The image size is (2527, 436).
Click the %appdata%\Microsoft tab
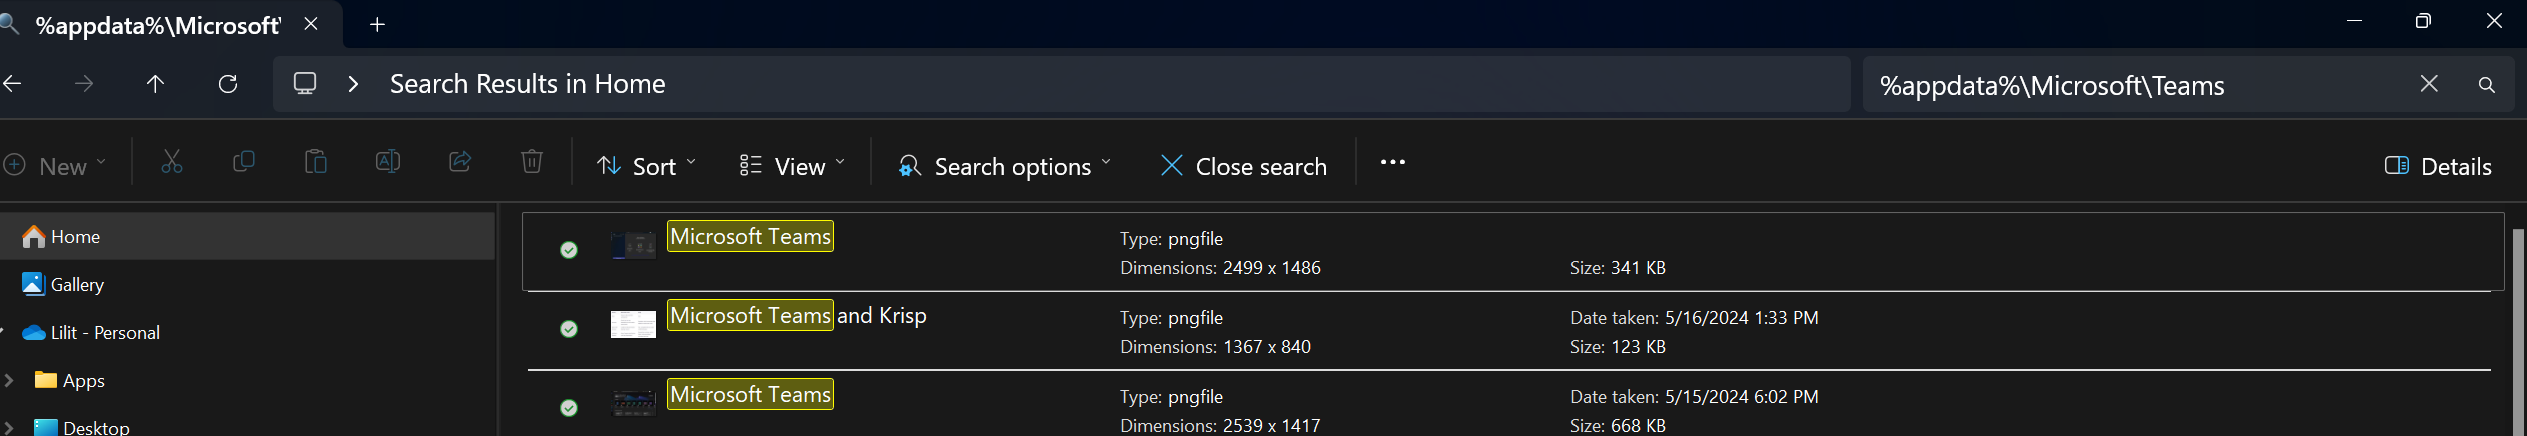point(157,25)
